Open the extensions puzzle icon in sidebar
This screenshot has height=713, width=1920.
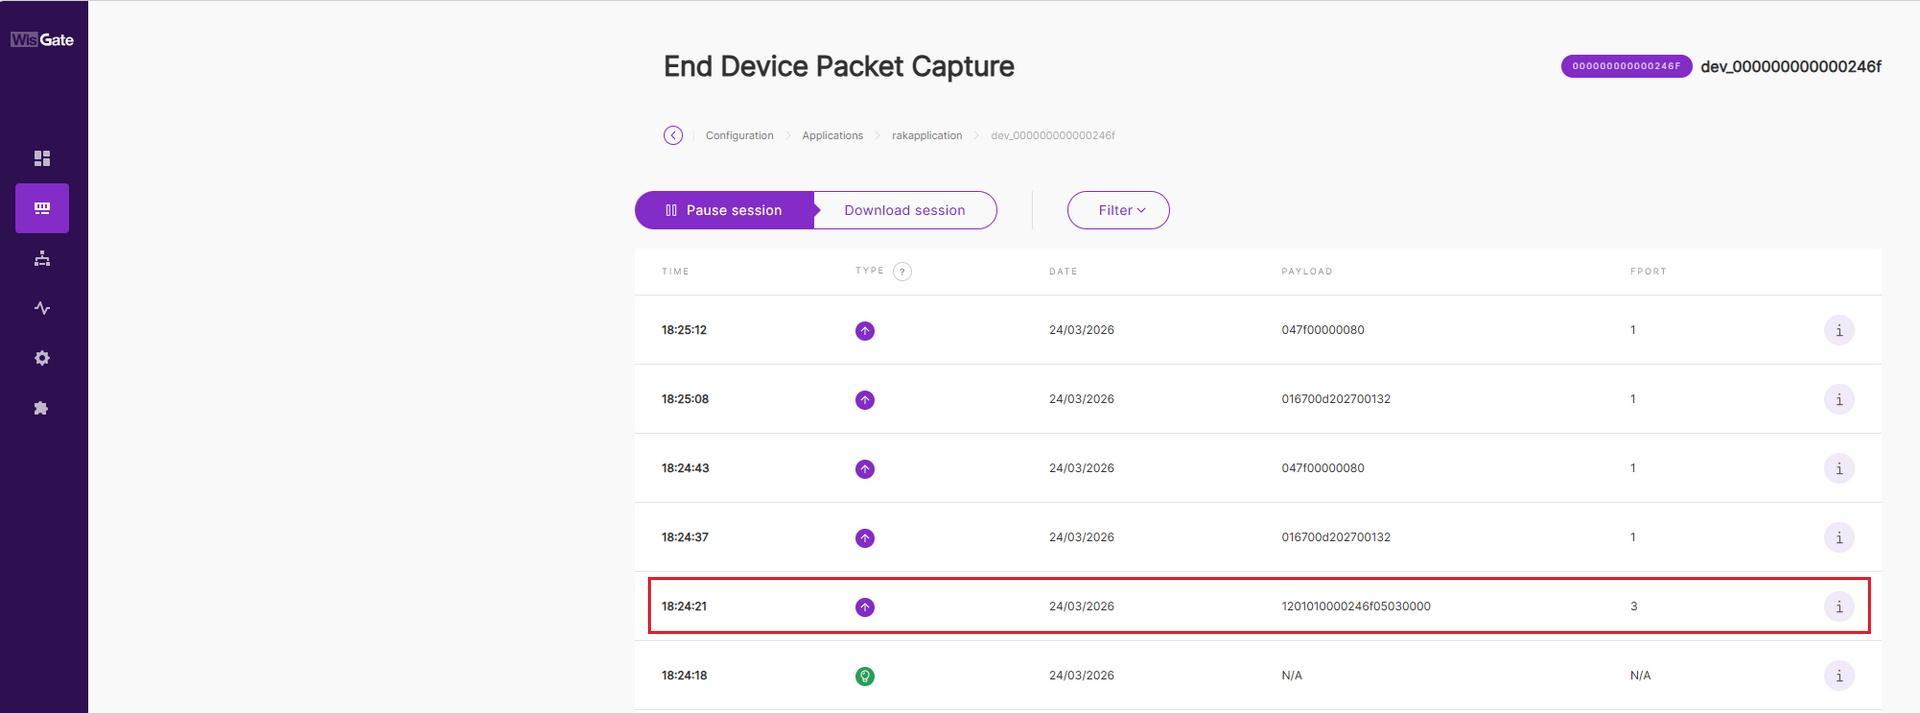(x=42, y=408)
